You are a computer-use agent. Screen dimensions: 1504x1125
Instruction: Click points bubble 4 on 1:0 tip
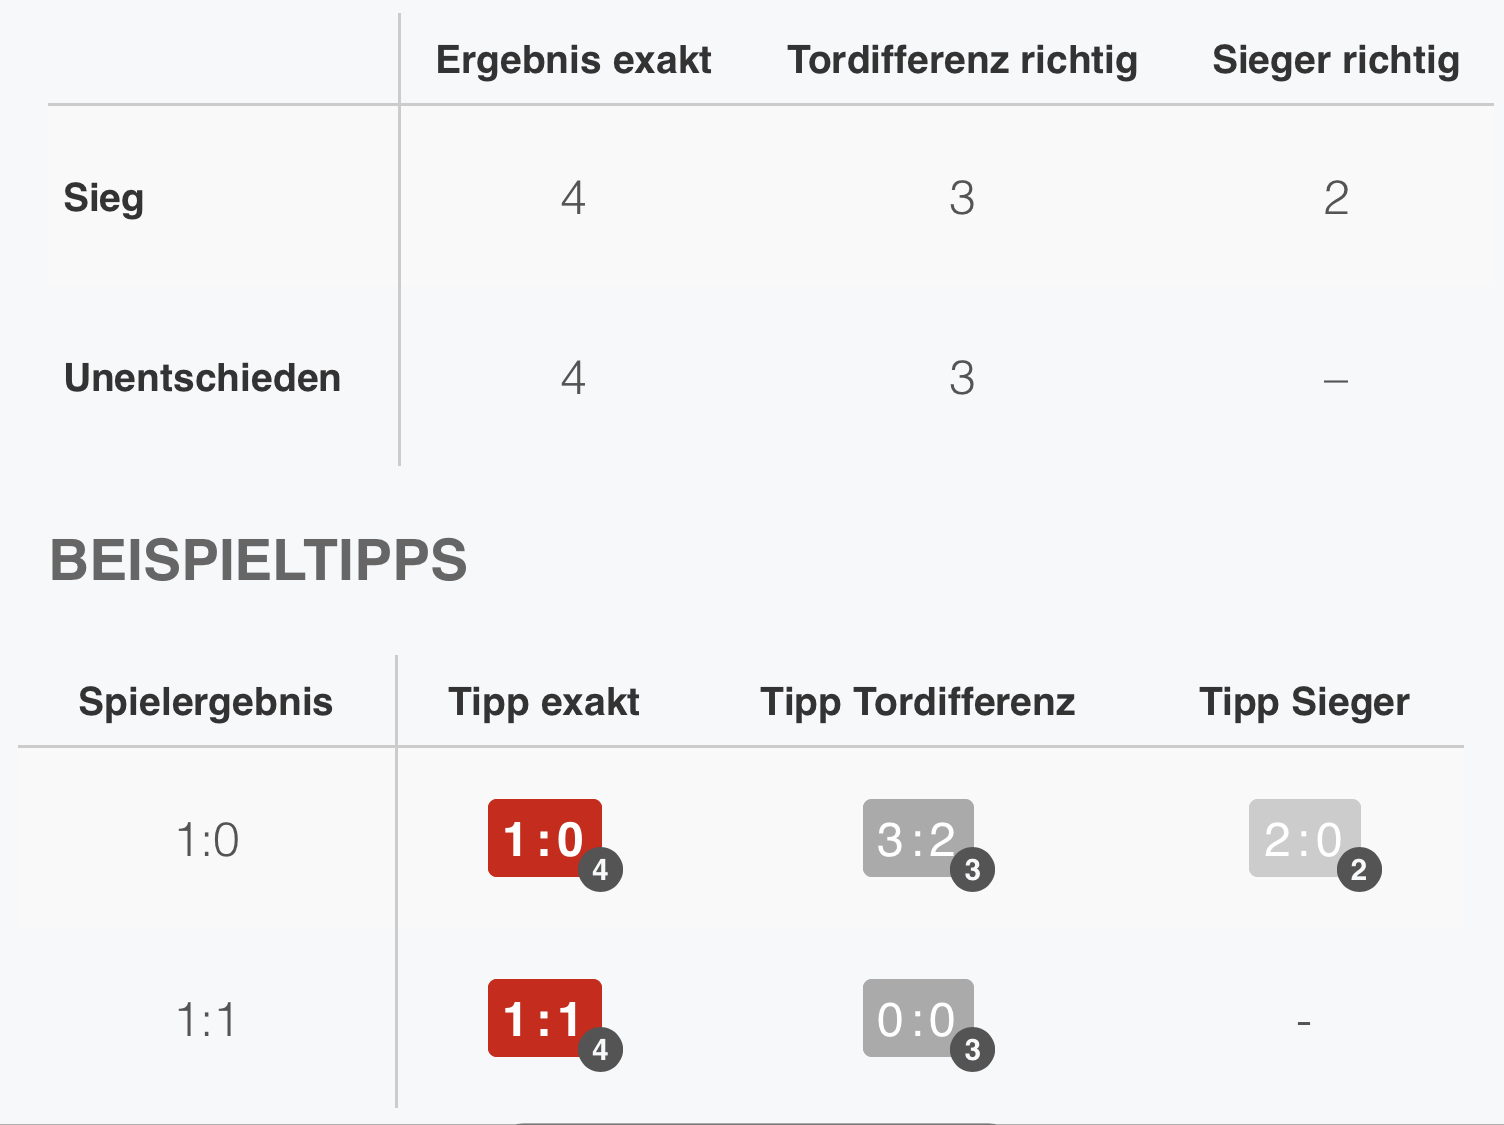(x=600, y=869)
